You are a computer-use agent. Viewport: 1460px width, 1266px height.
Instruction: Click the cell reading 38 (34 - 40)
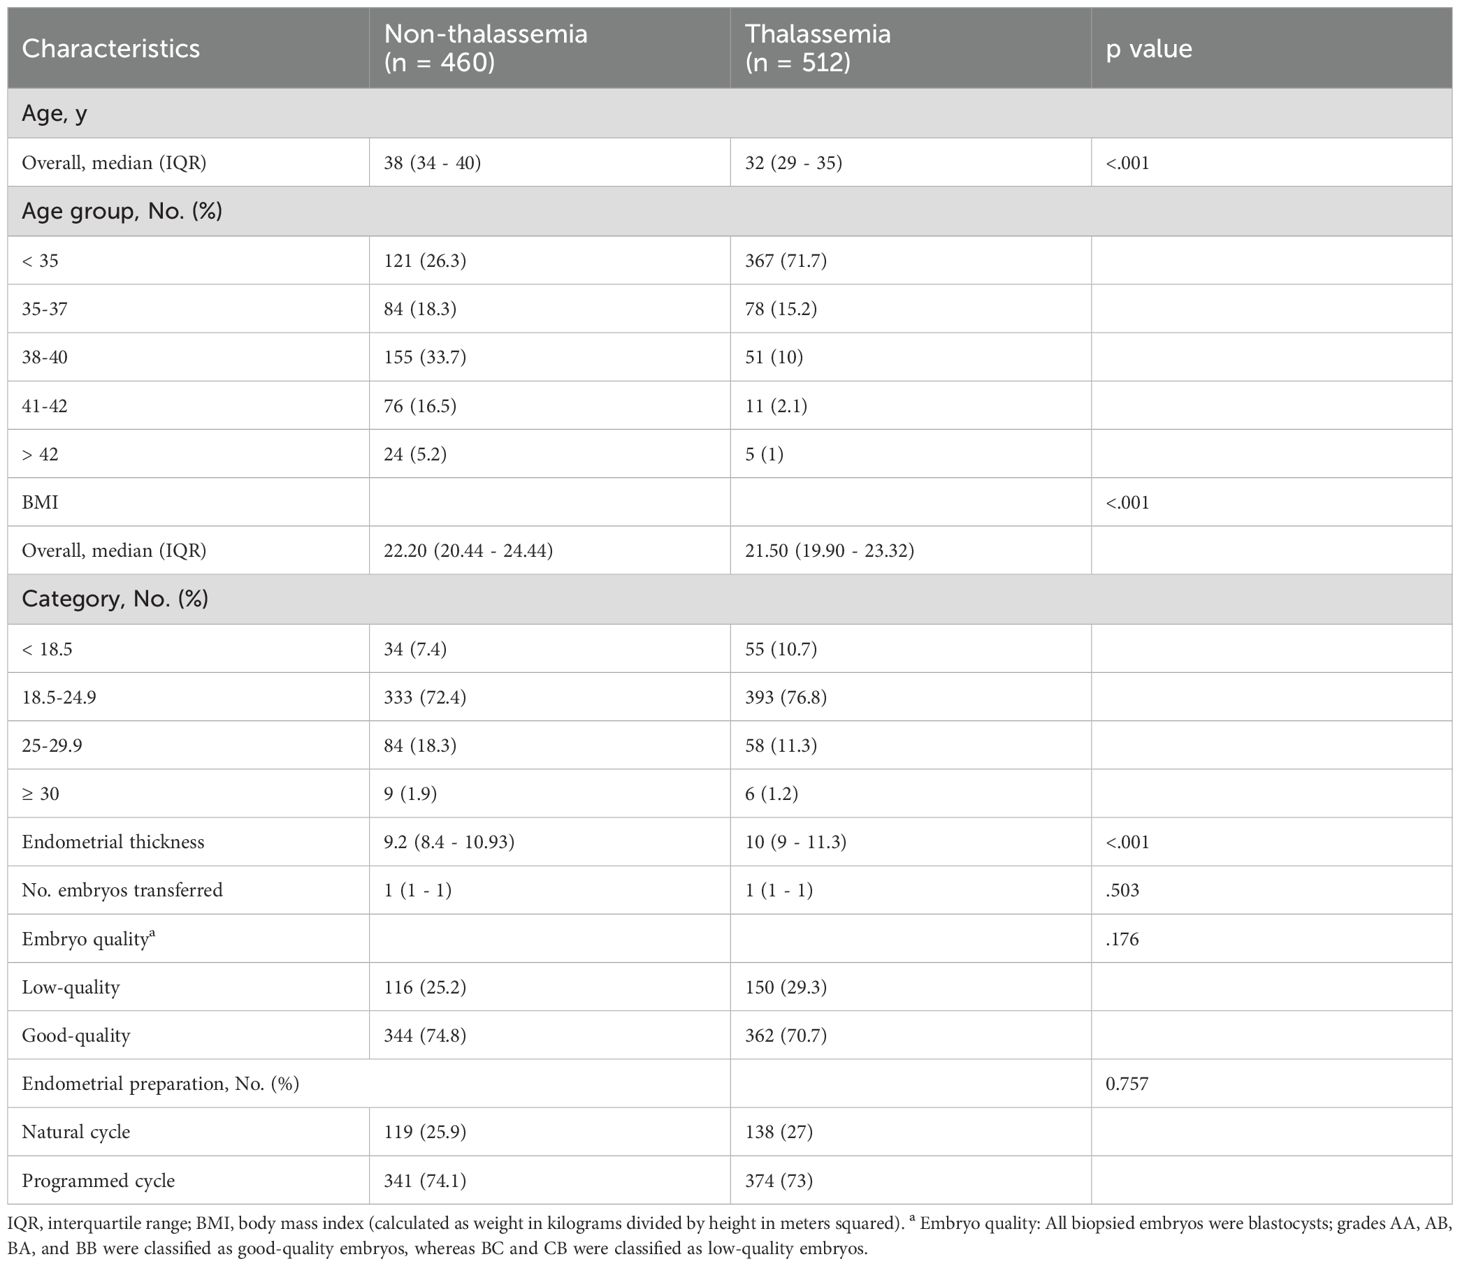432,162
